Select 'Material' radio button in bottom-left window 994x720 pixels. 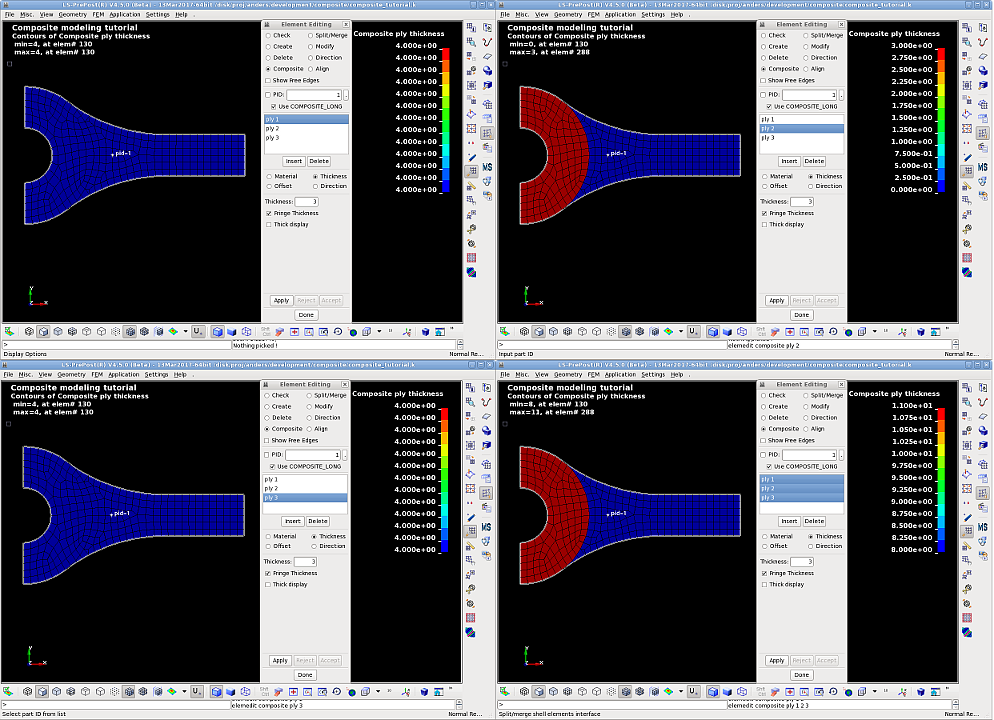point(267,536)
